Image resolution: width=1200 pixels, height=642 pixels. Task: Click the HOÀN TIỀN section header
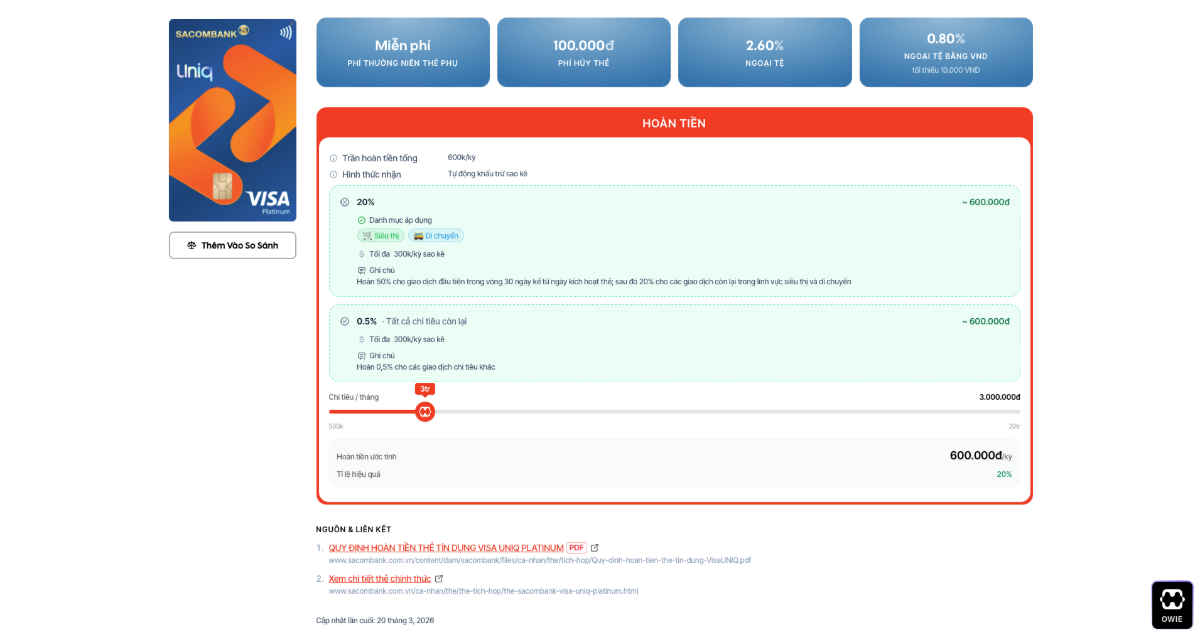[674, 123]
